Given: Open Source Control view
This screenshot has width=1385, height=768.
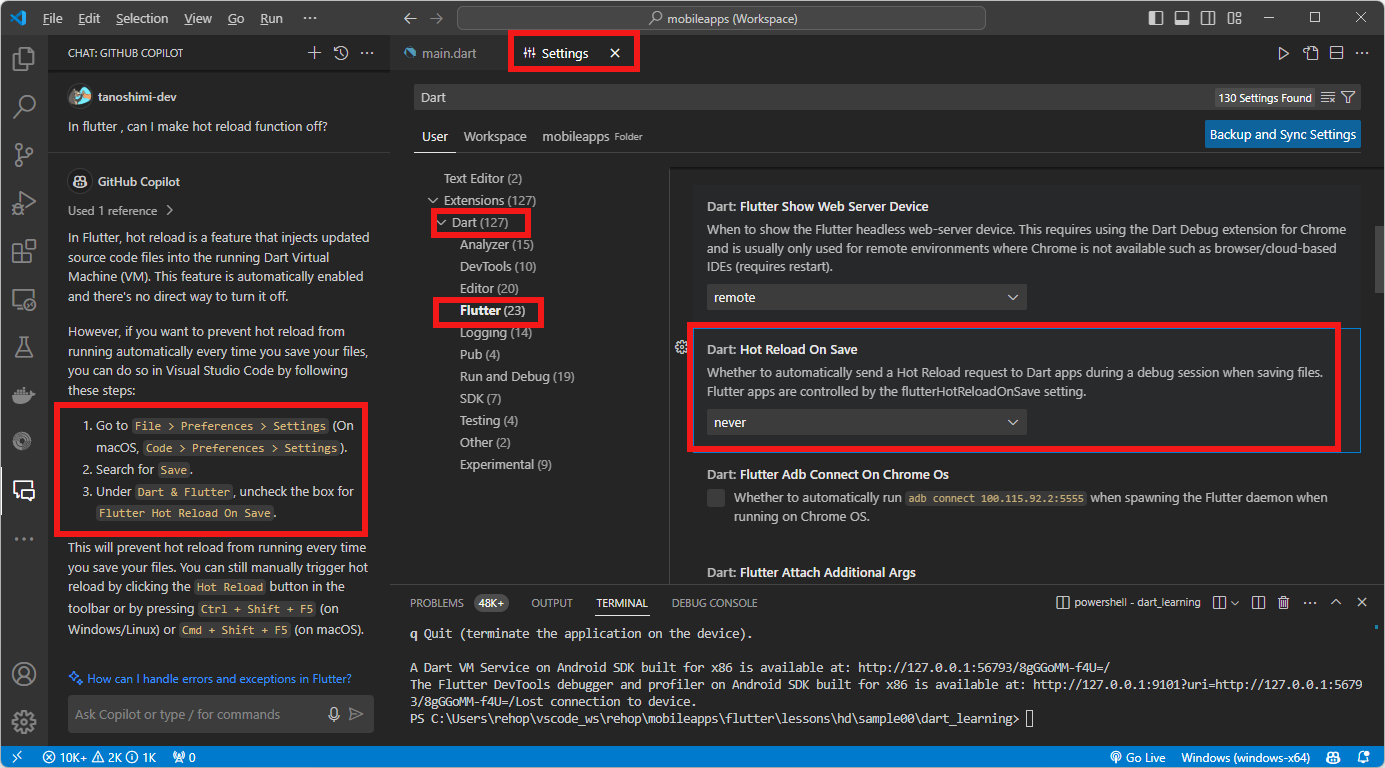Looking at the screenshot, I should (x=24, y=153).
